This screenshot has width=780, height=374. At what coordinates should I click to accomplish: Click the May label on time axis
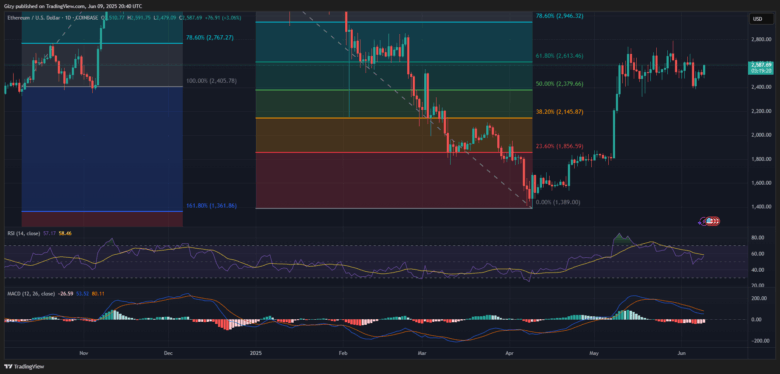[x=593, y=353]
